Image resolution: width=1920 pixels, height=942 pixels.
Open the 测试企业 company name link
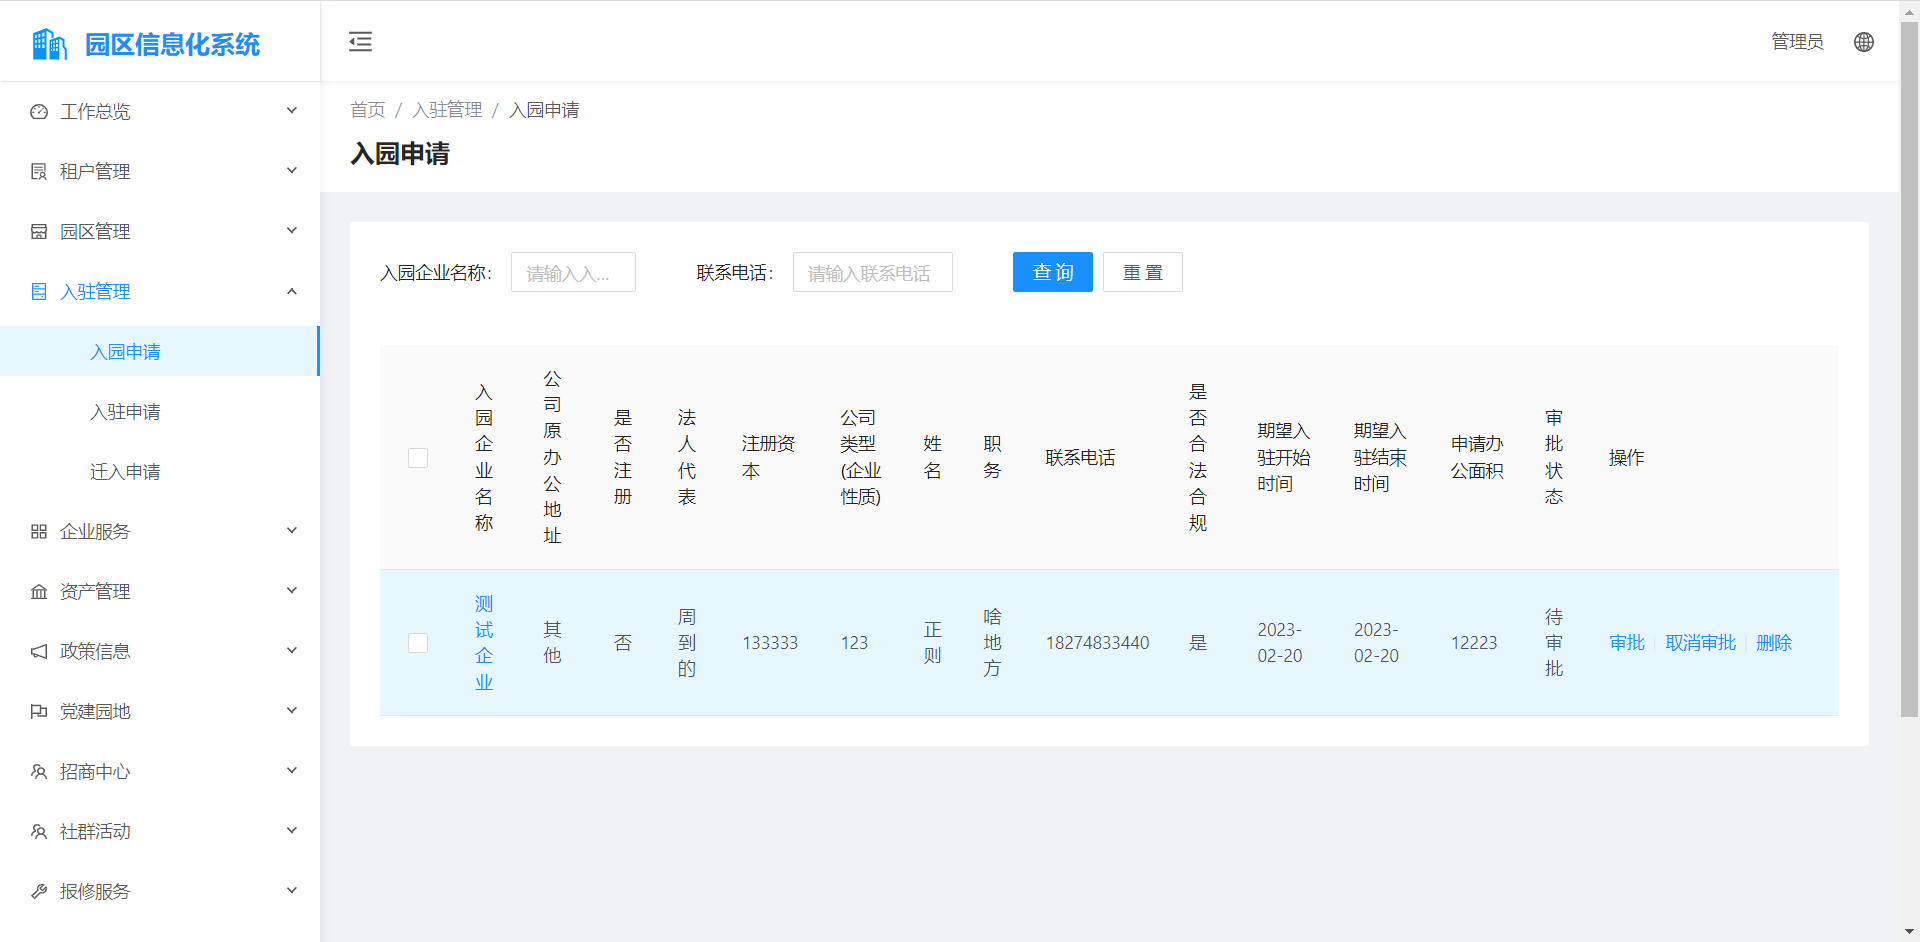(x=484, y=643)
